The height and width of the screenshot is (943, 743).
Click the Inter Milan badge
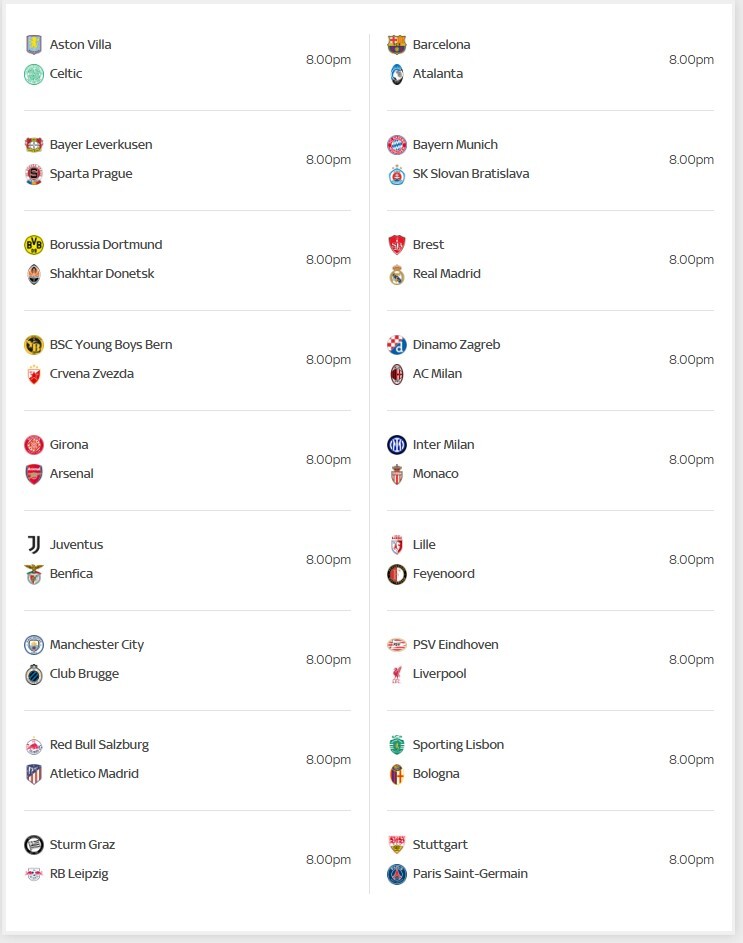tap(396, 445)
